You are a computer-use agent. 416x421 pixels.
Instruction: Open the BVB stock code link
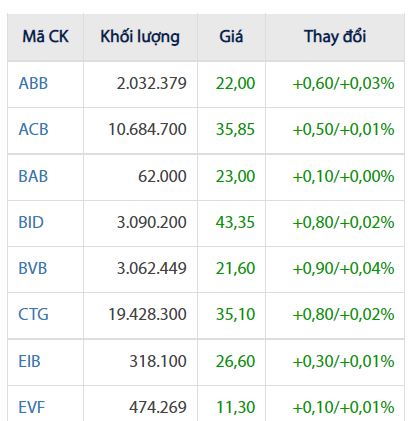(33, 268)
